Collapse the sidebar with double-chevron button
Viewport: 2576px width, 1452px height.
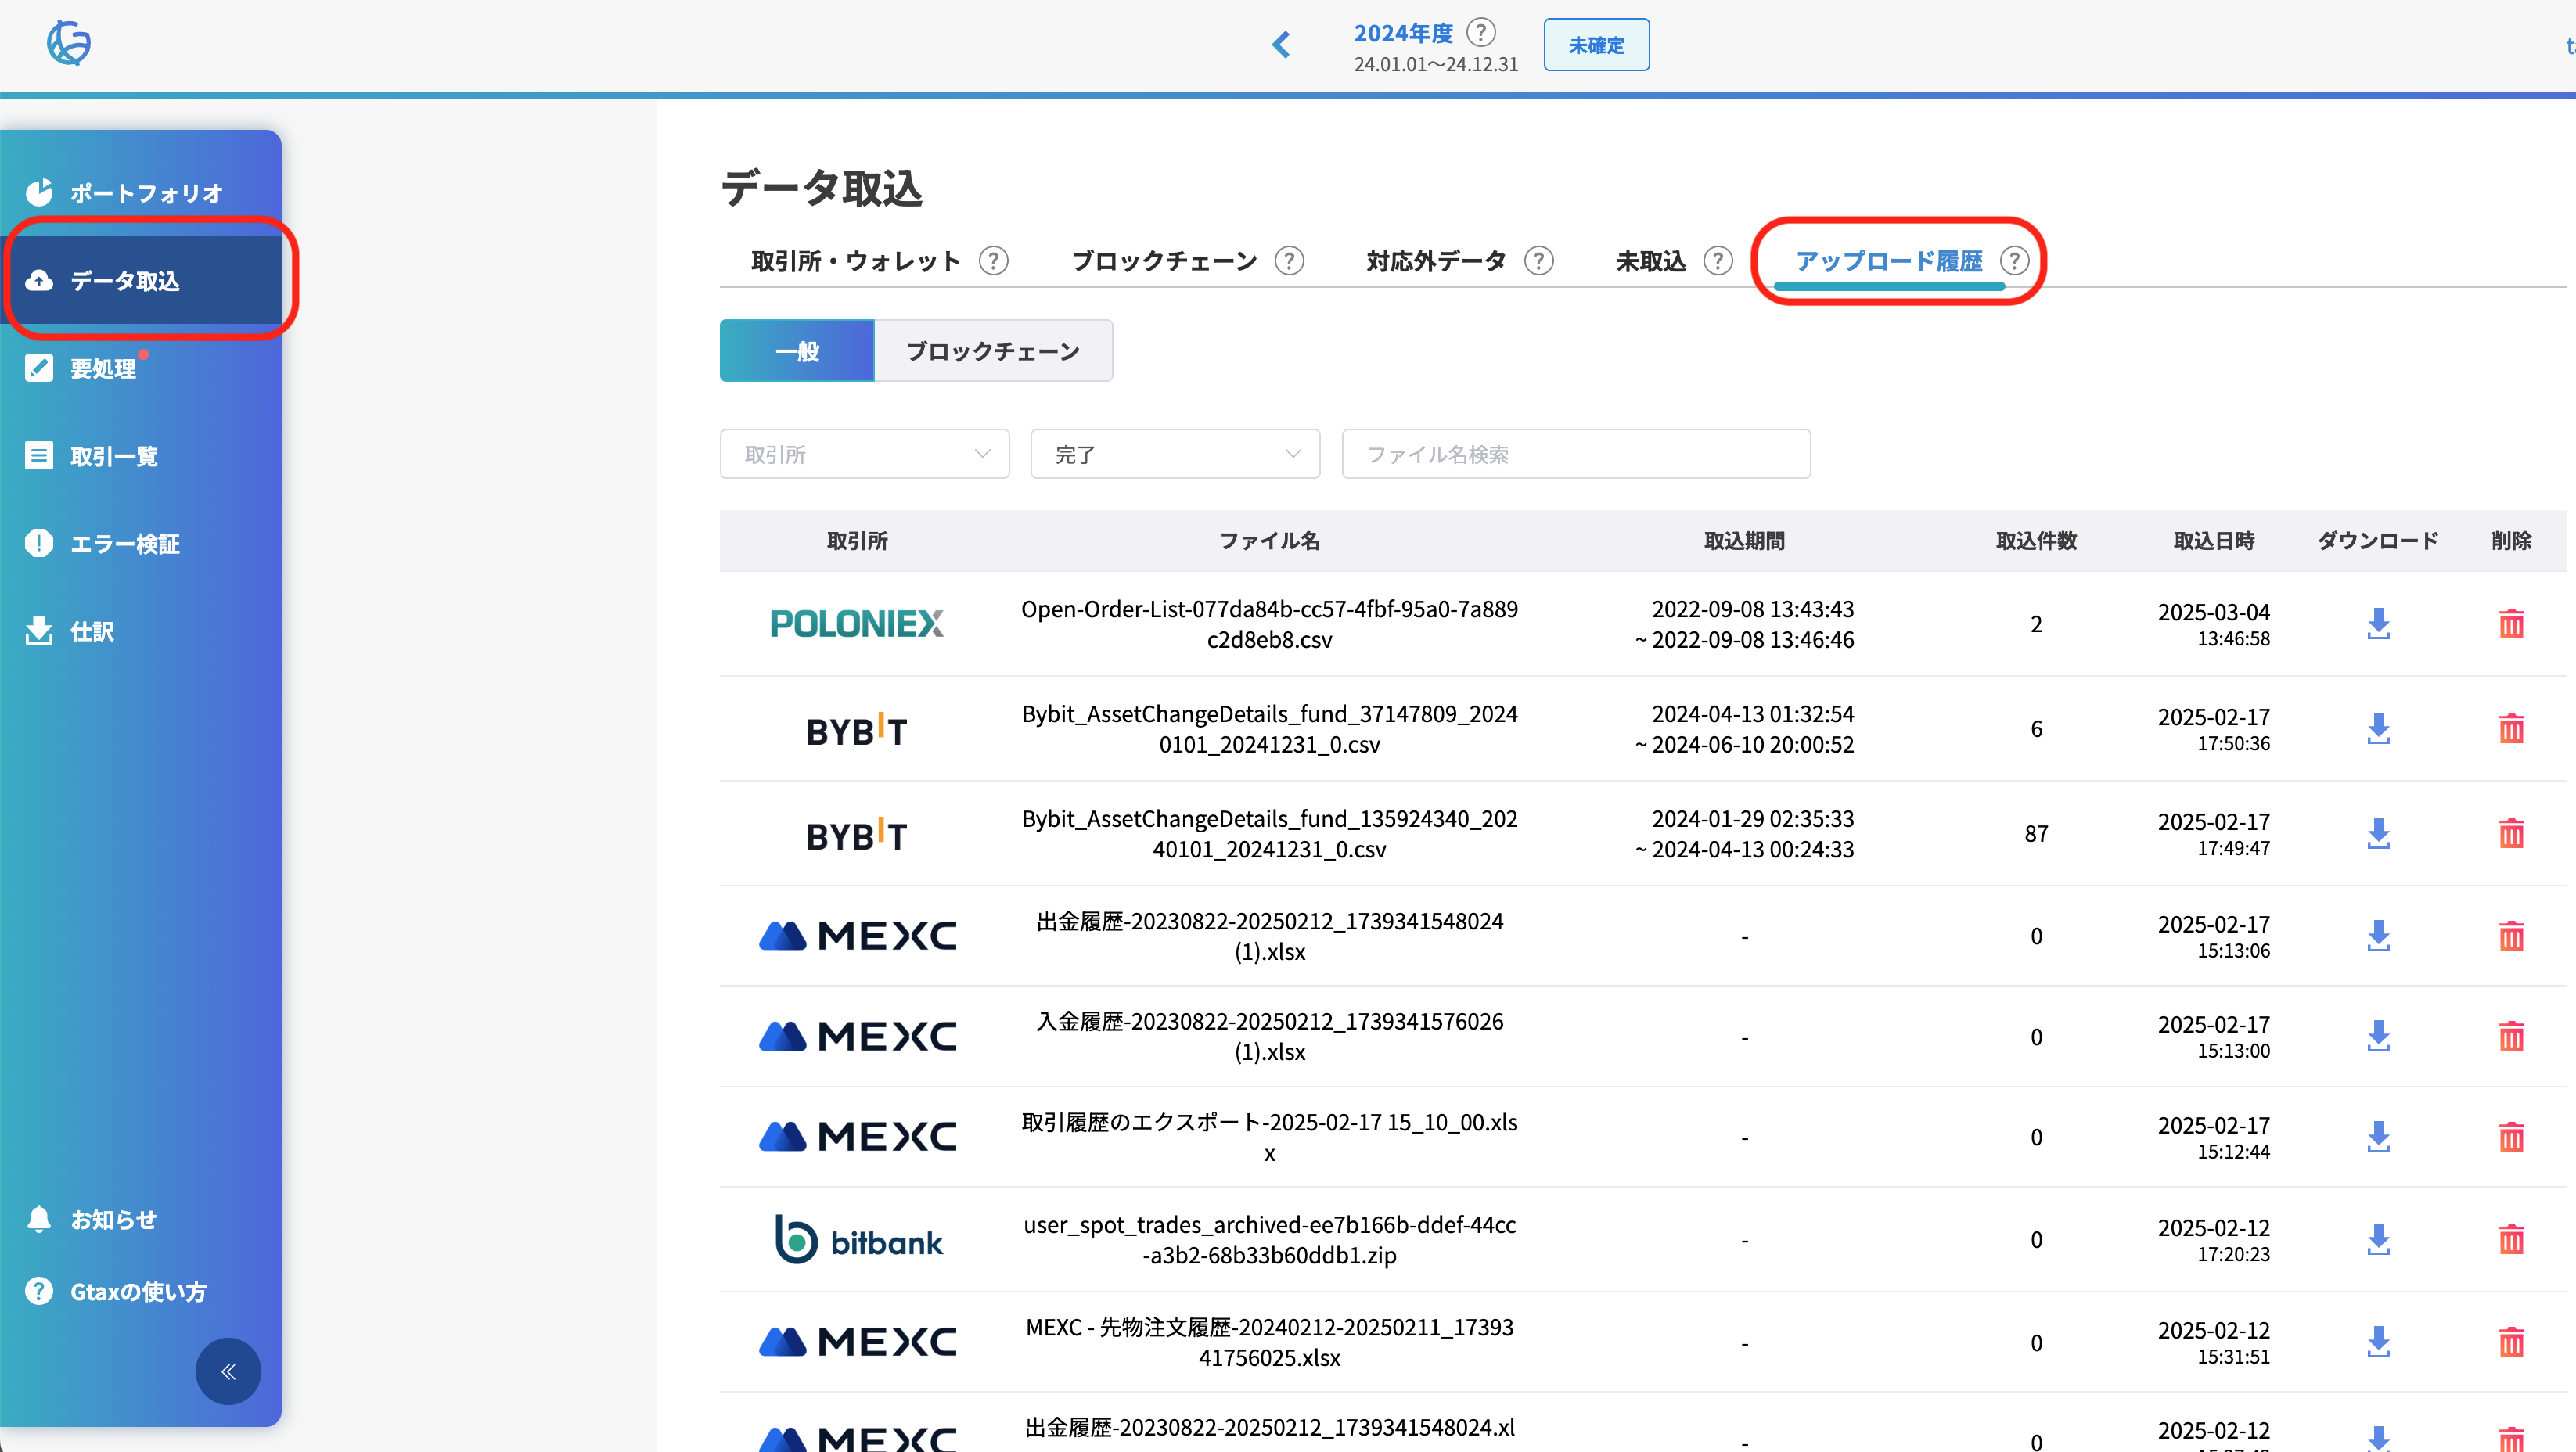228,1371
